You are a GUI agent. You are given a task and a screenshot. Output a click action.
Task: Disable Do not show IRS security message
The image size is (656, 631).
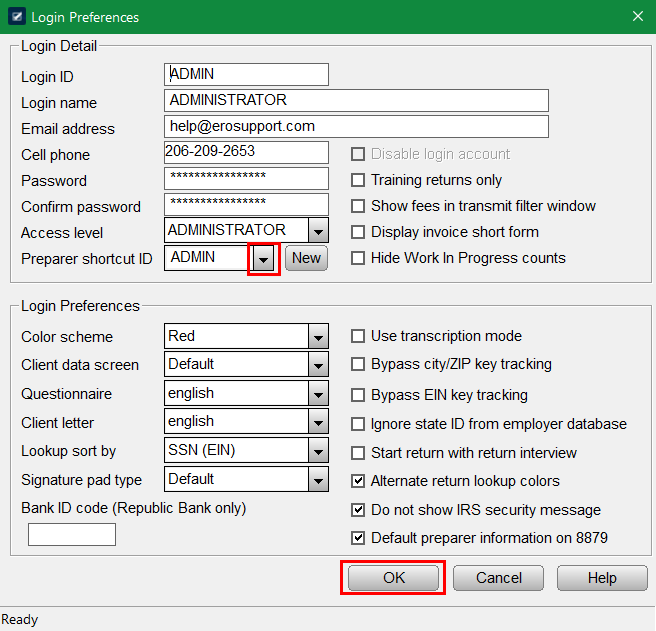click(358, 511)
